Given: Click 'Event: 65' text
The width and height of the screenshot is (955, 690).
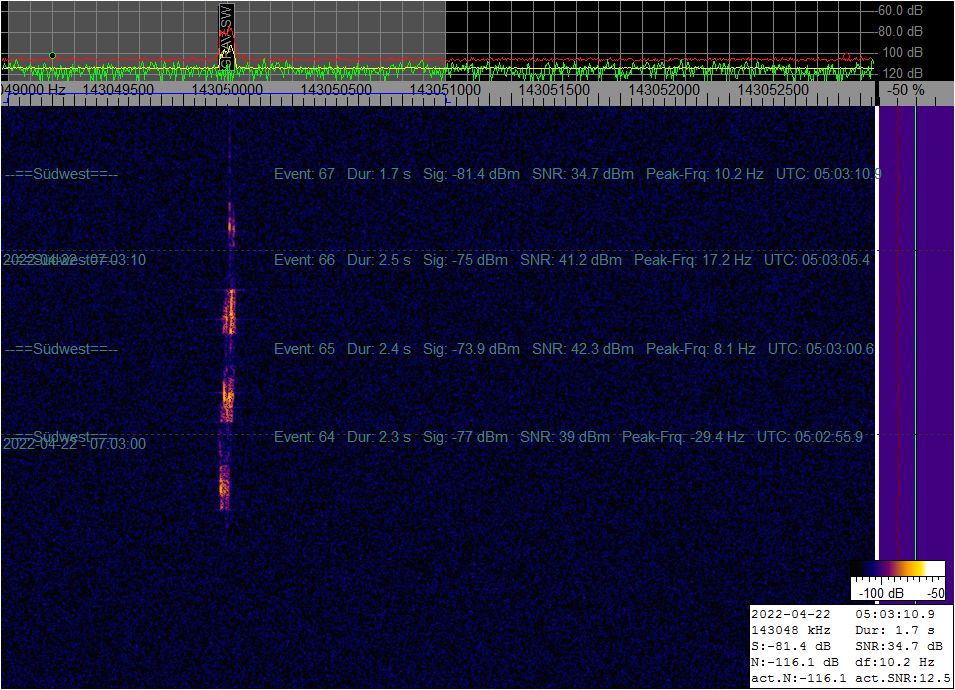Looking at the screenshot, I should (x=304, y=349).
